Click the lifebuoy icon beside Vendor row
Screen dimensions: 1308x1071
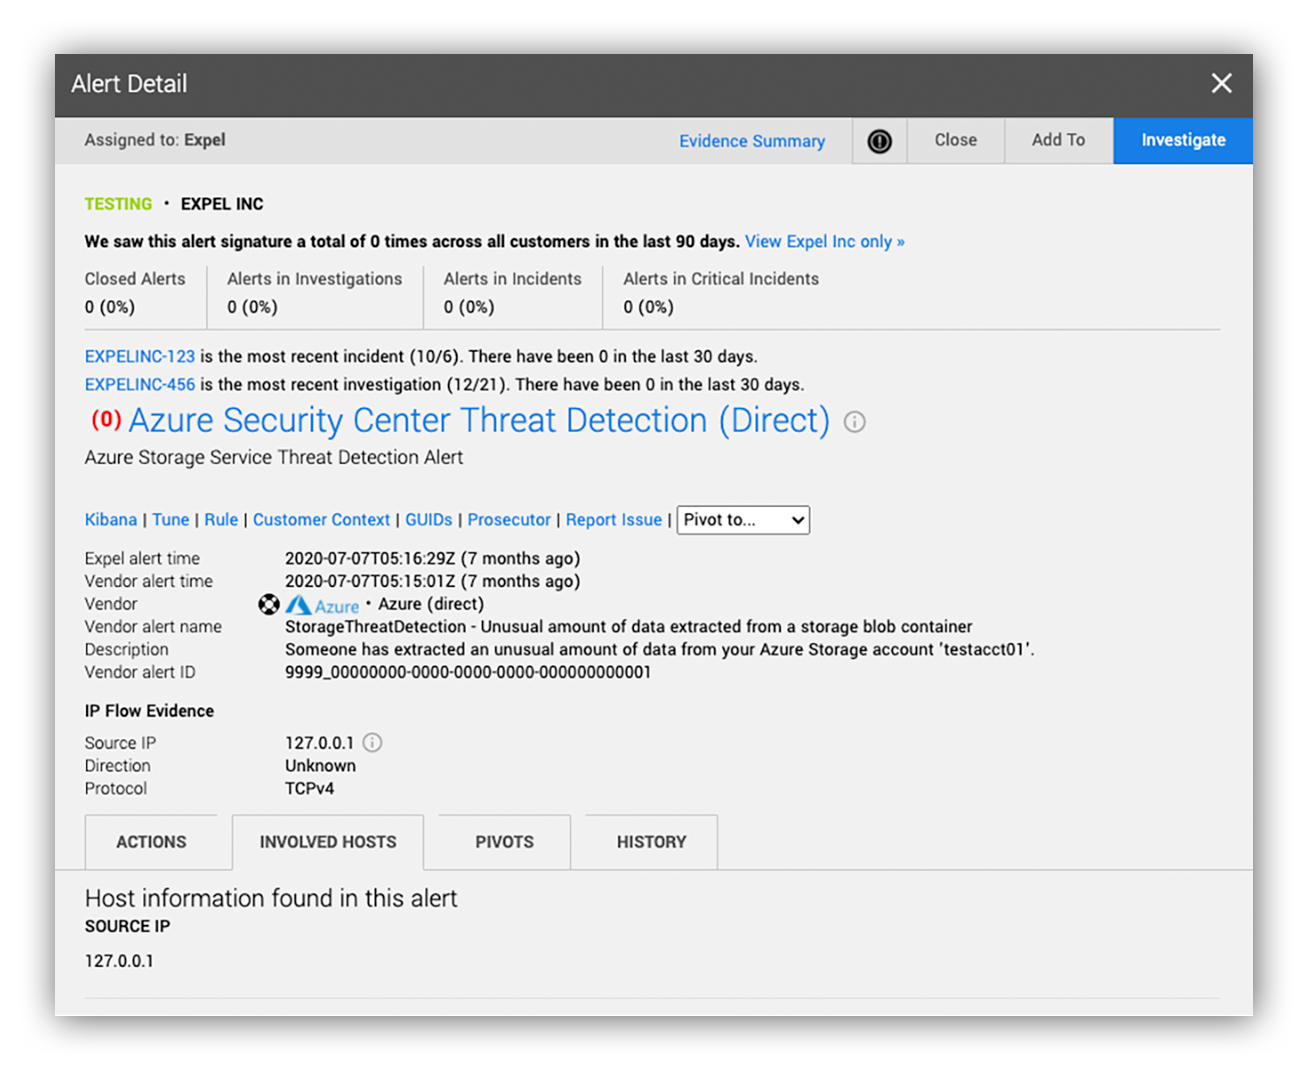coord(268,604)
